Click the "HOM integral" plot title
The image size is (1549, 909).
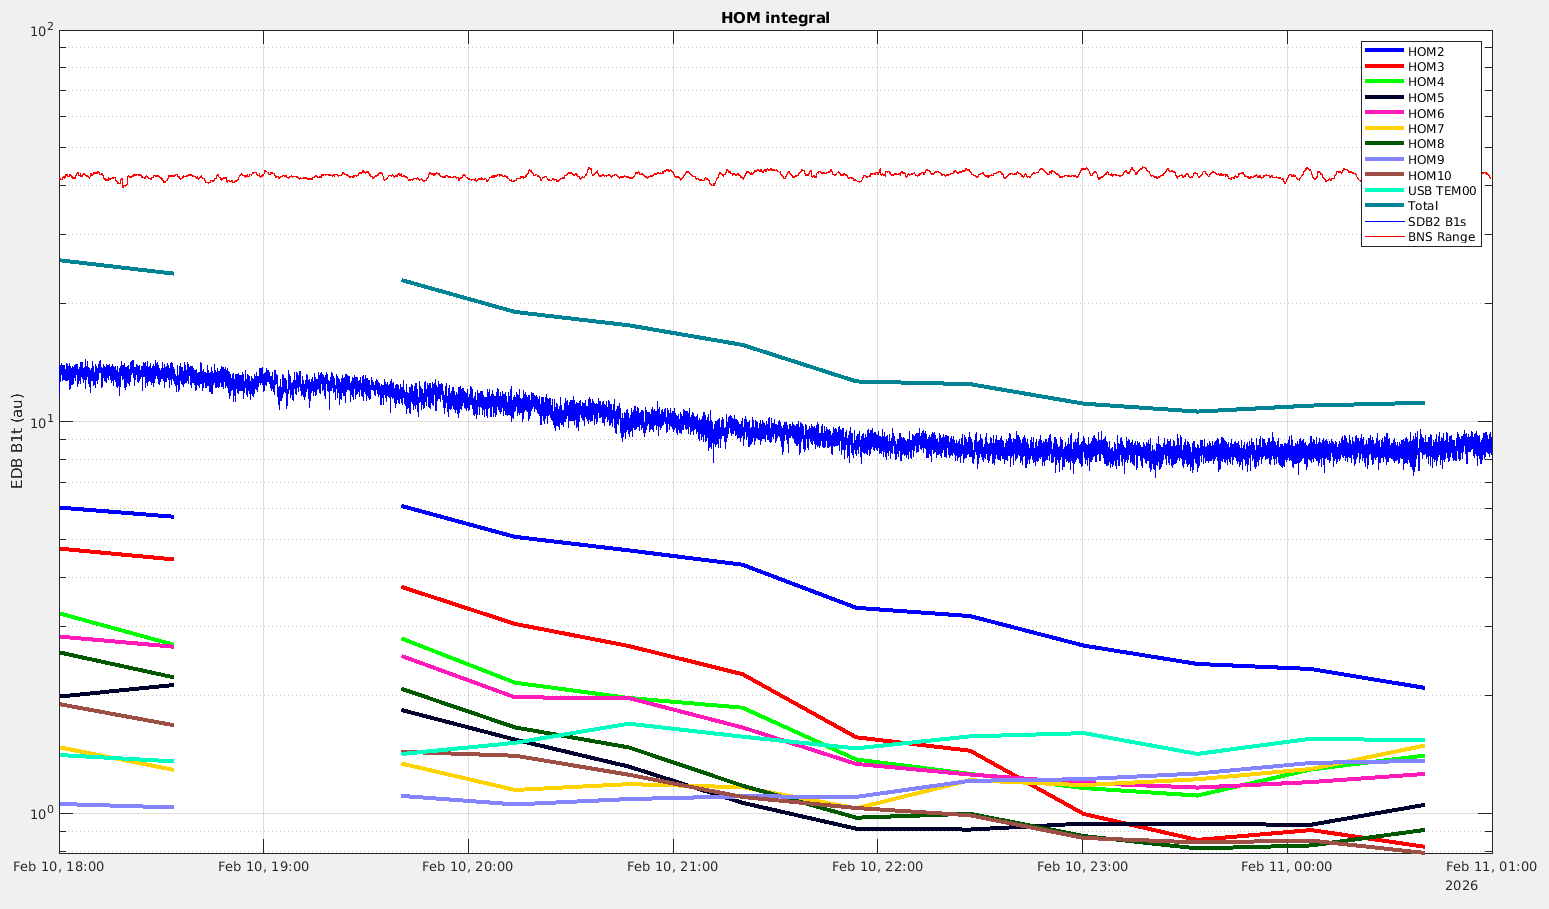pos(775,18)
